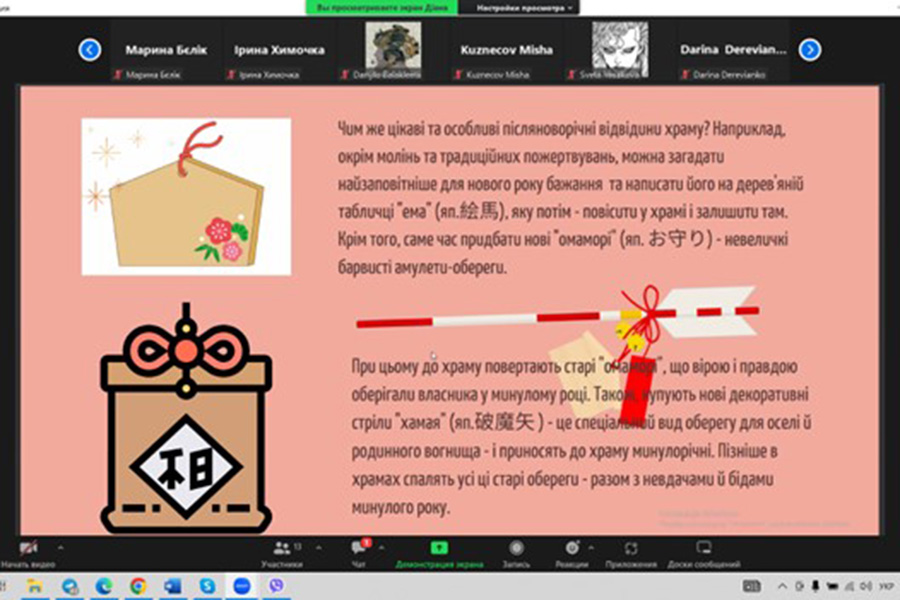This screenshot has width=900, height=600.
Task: Expand the caret next to Chat
Action: [382, 548]
